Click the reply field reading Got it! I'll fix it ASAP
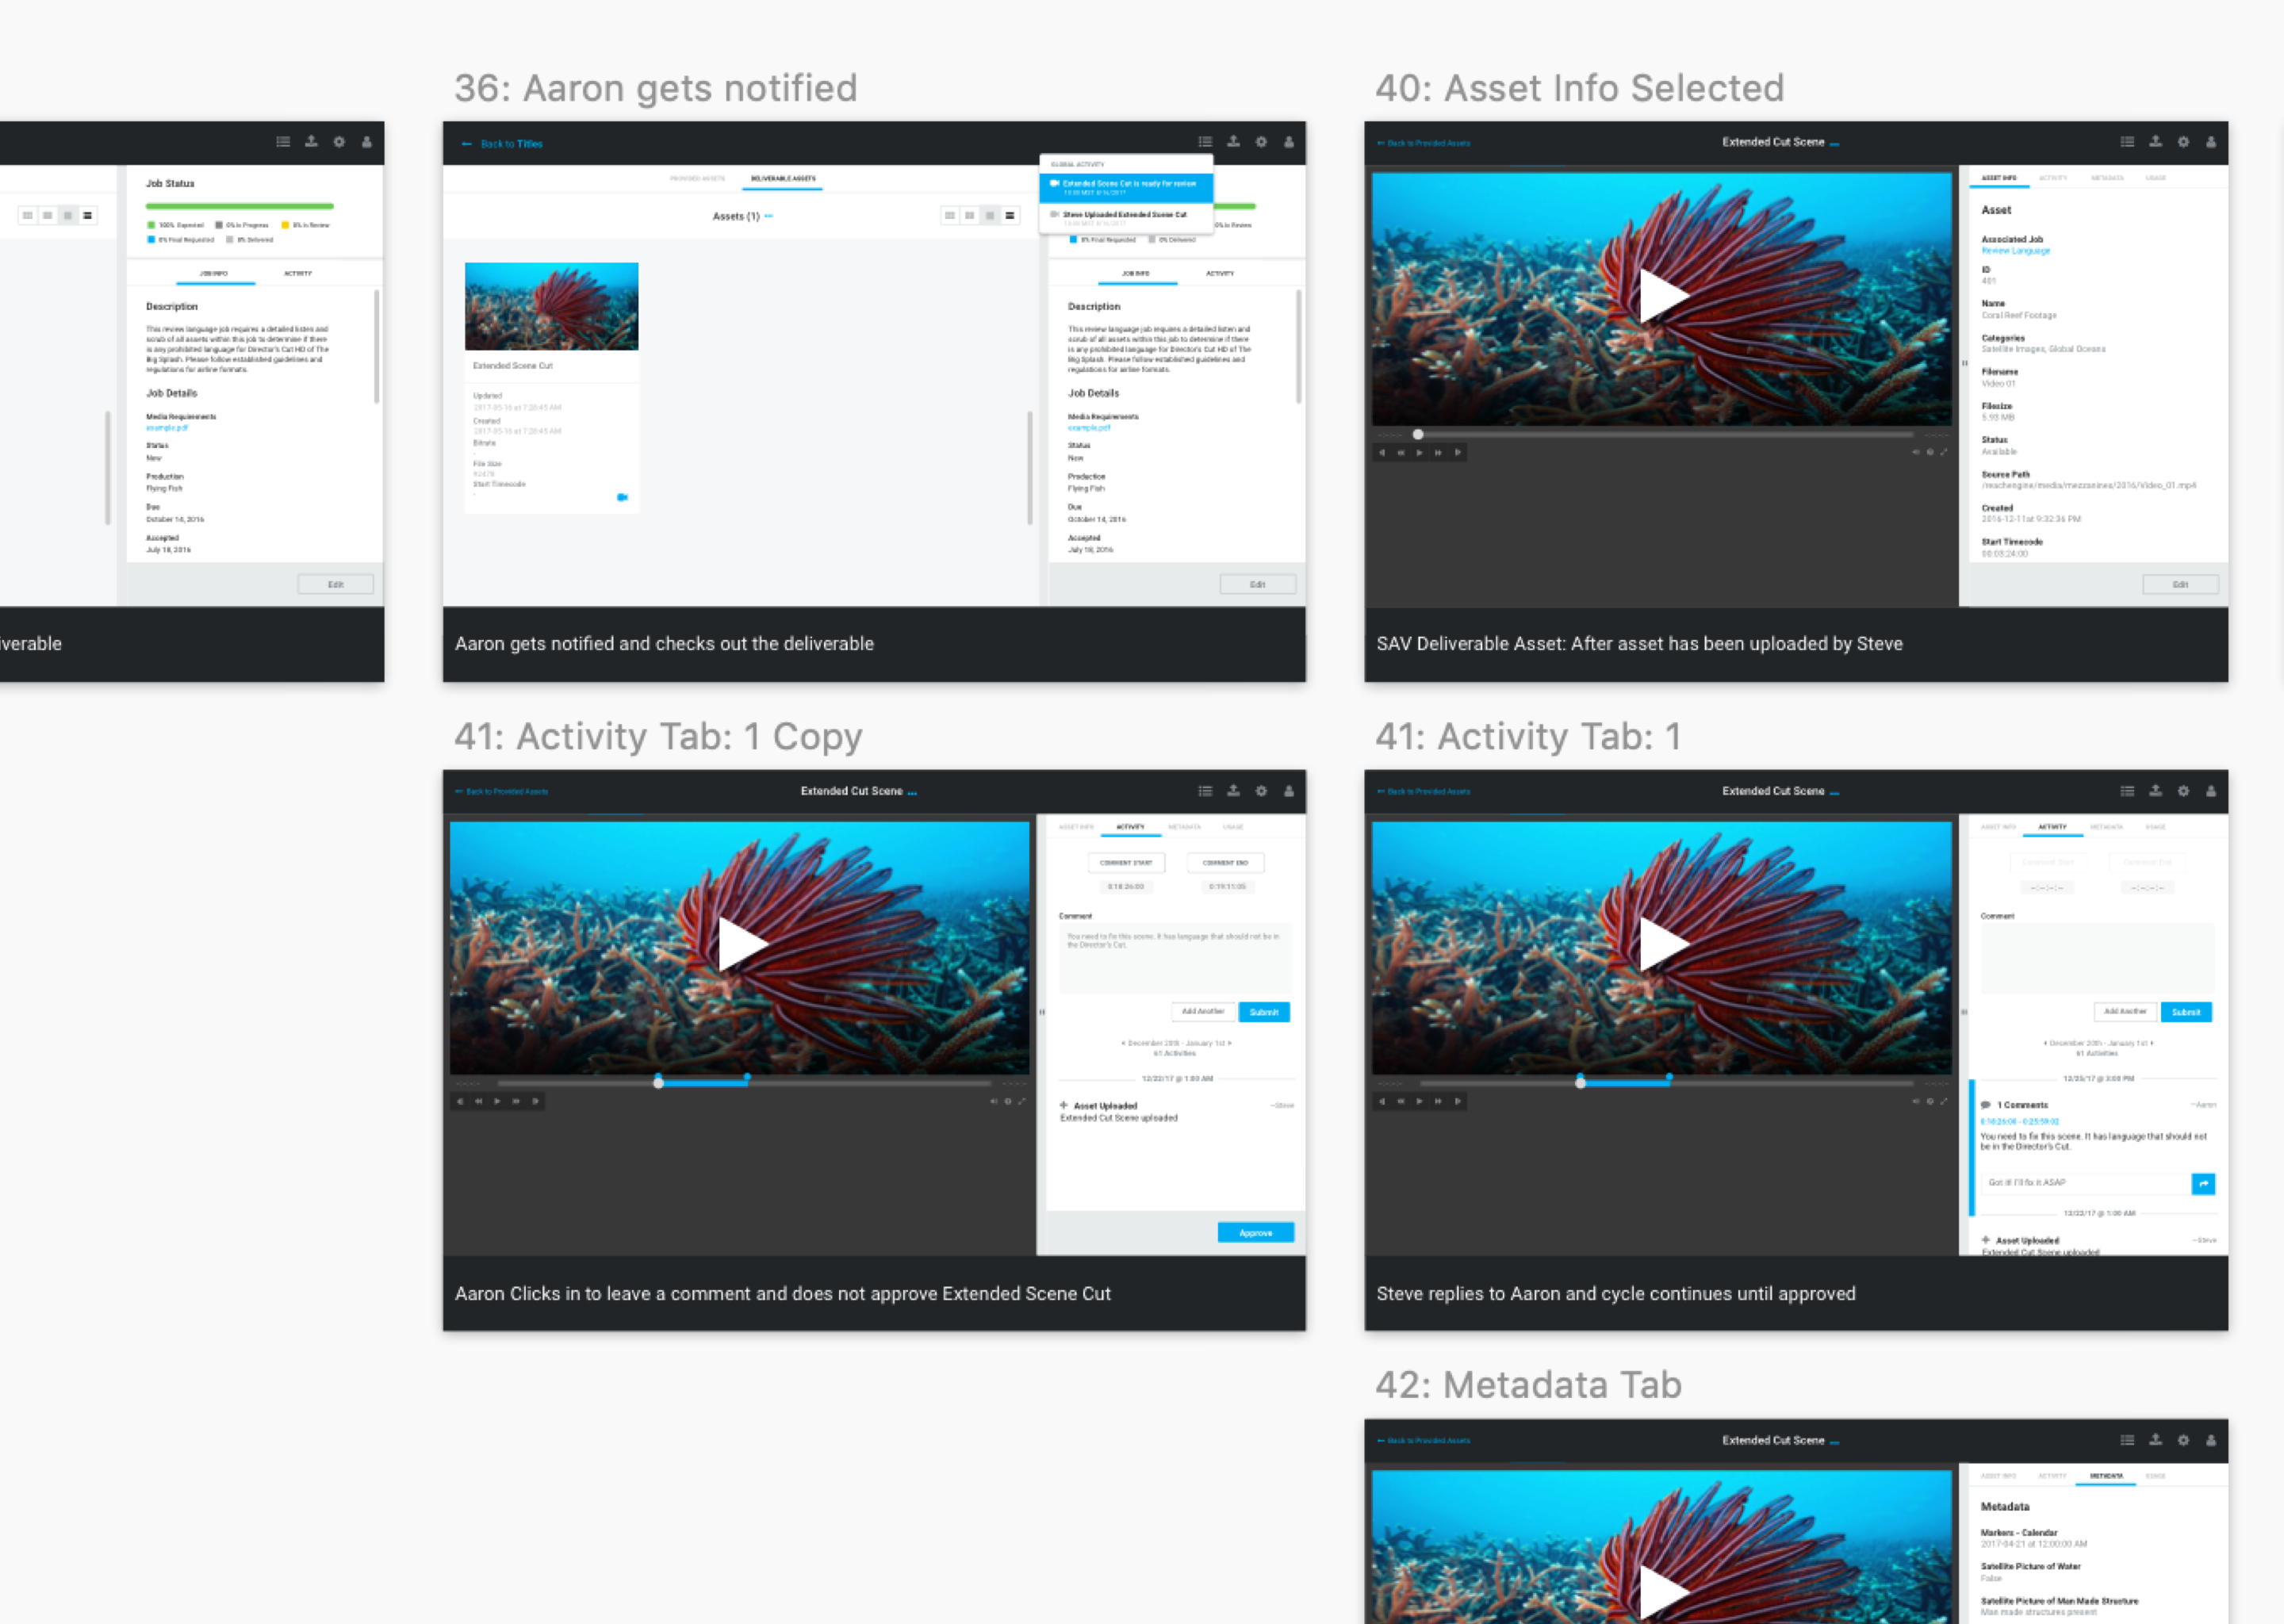Viewport: 2284px width, 1624px height. click(x=2085, y=1183)
